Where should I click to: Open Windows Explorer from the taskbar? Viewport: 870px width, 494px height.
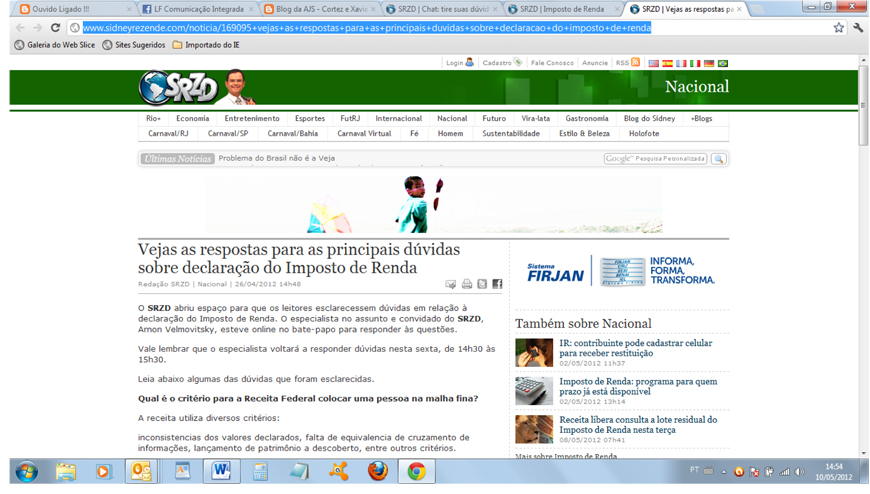click(x=65, y=472)
